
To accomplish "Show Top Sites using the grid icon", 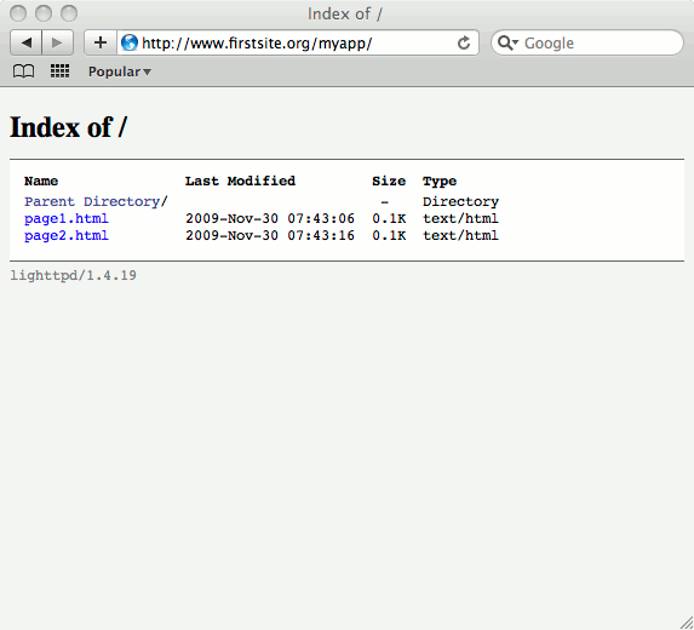I will point(60,71).
